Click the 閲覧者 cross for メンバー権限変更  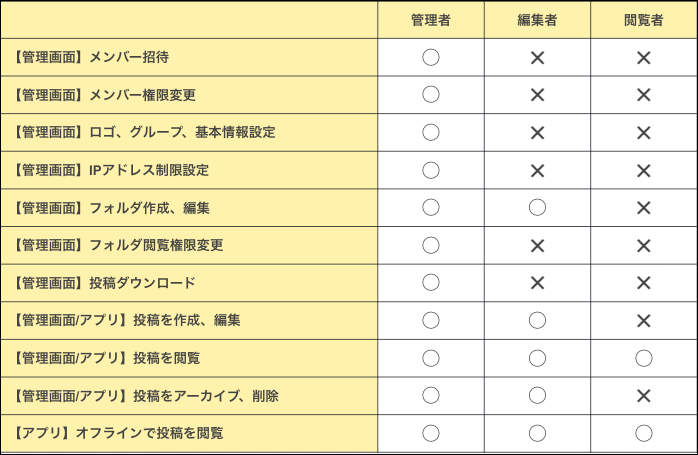pos(644,95)
